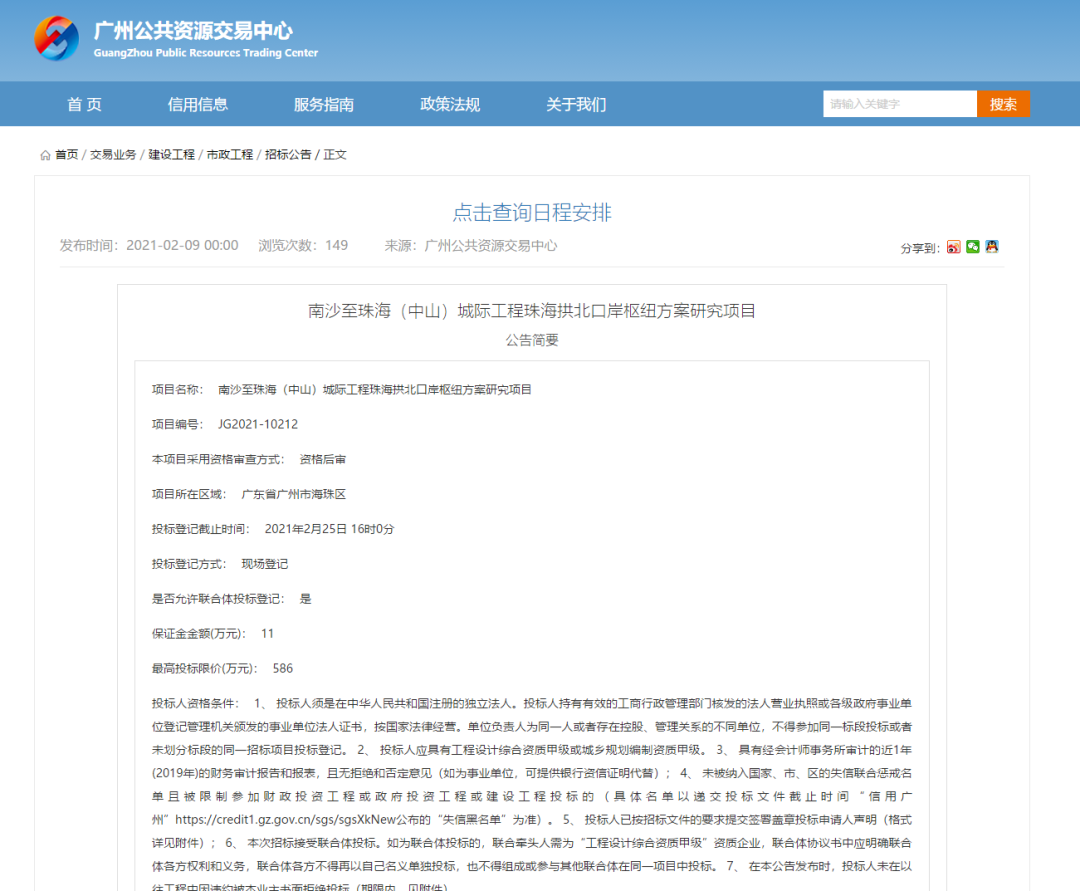The height and width of the screenshot is (891, 1080).
Task: Open the 点击查询日程安排 link
Action: pos(532,212)
